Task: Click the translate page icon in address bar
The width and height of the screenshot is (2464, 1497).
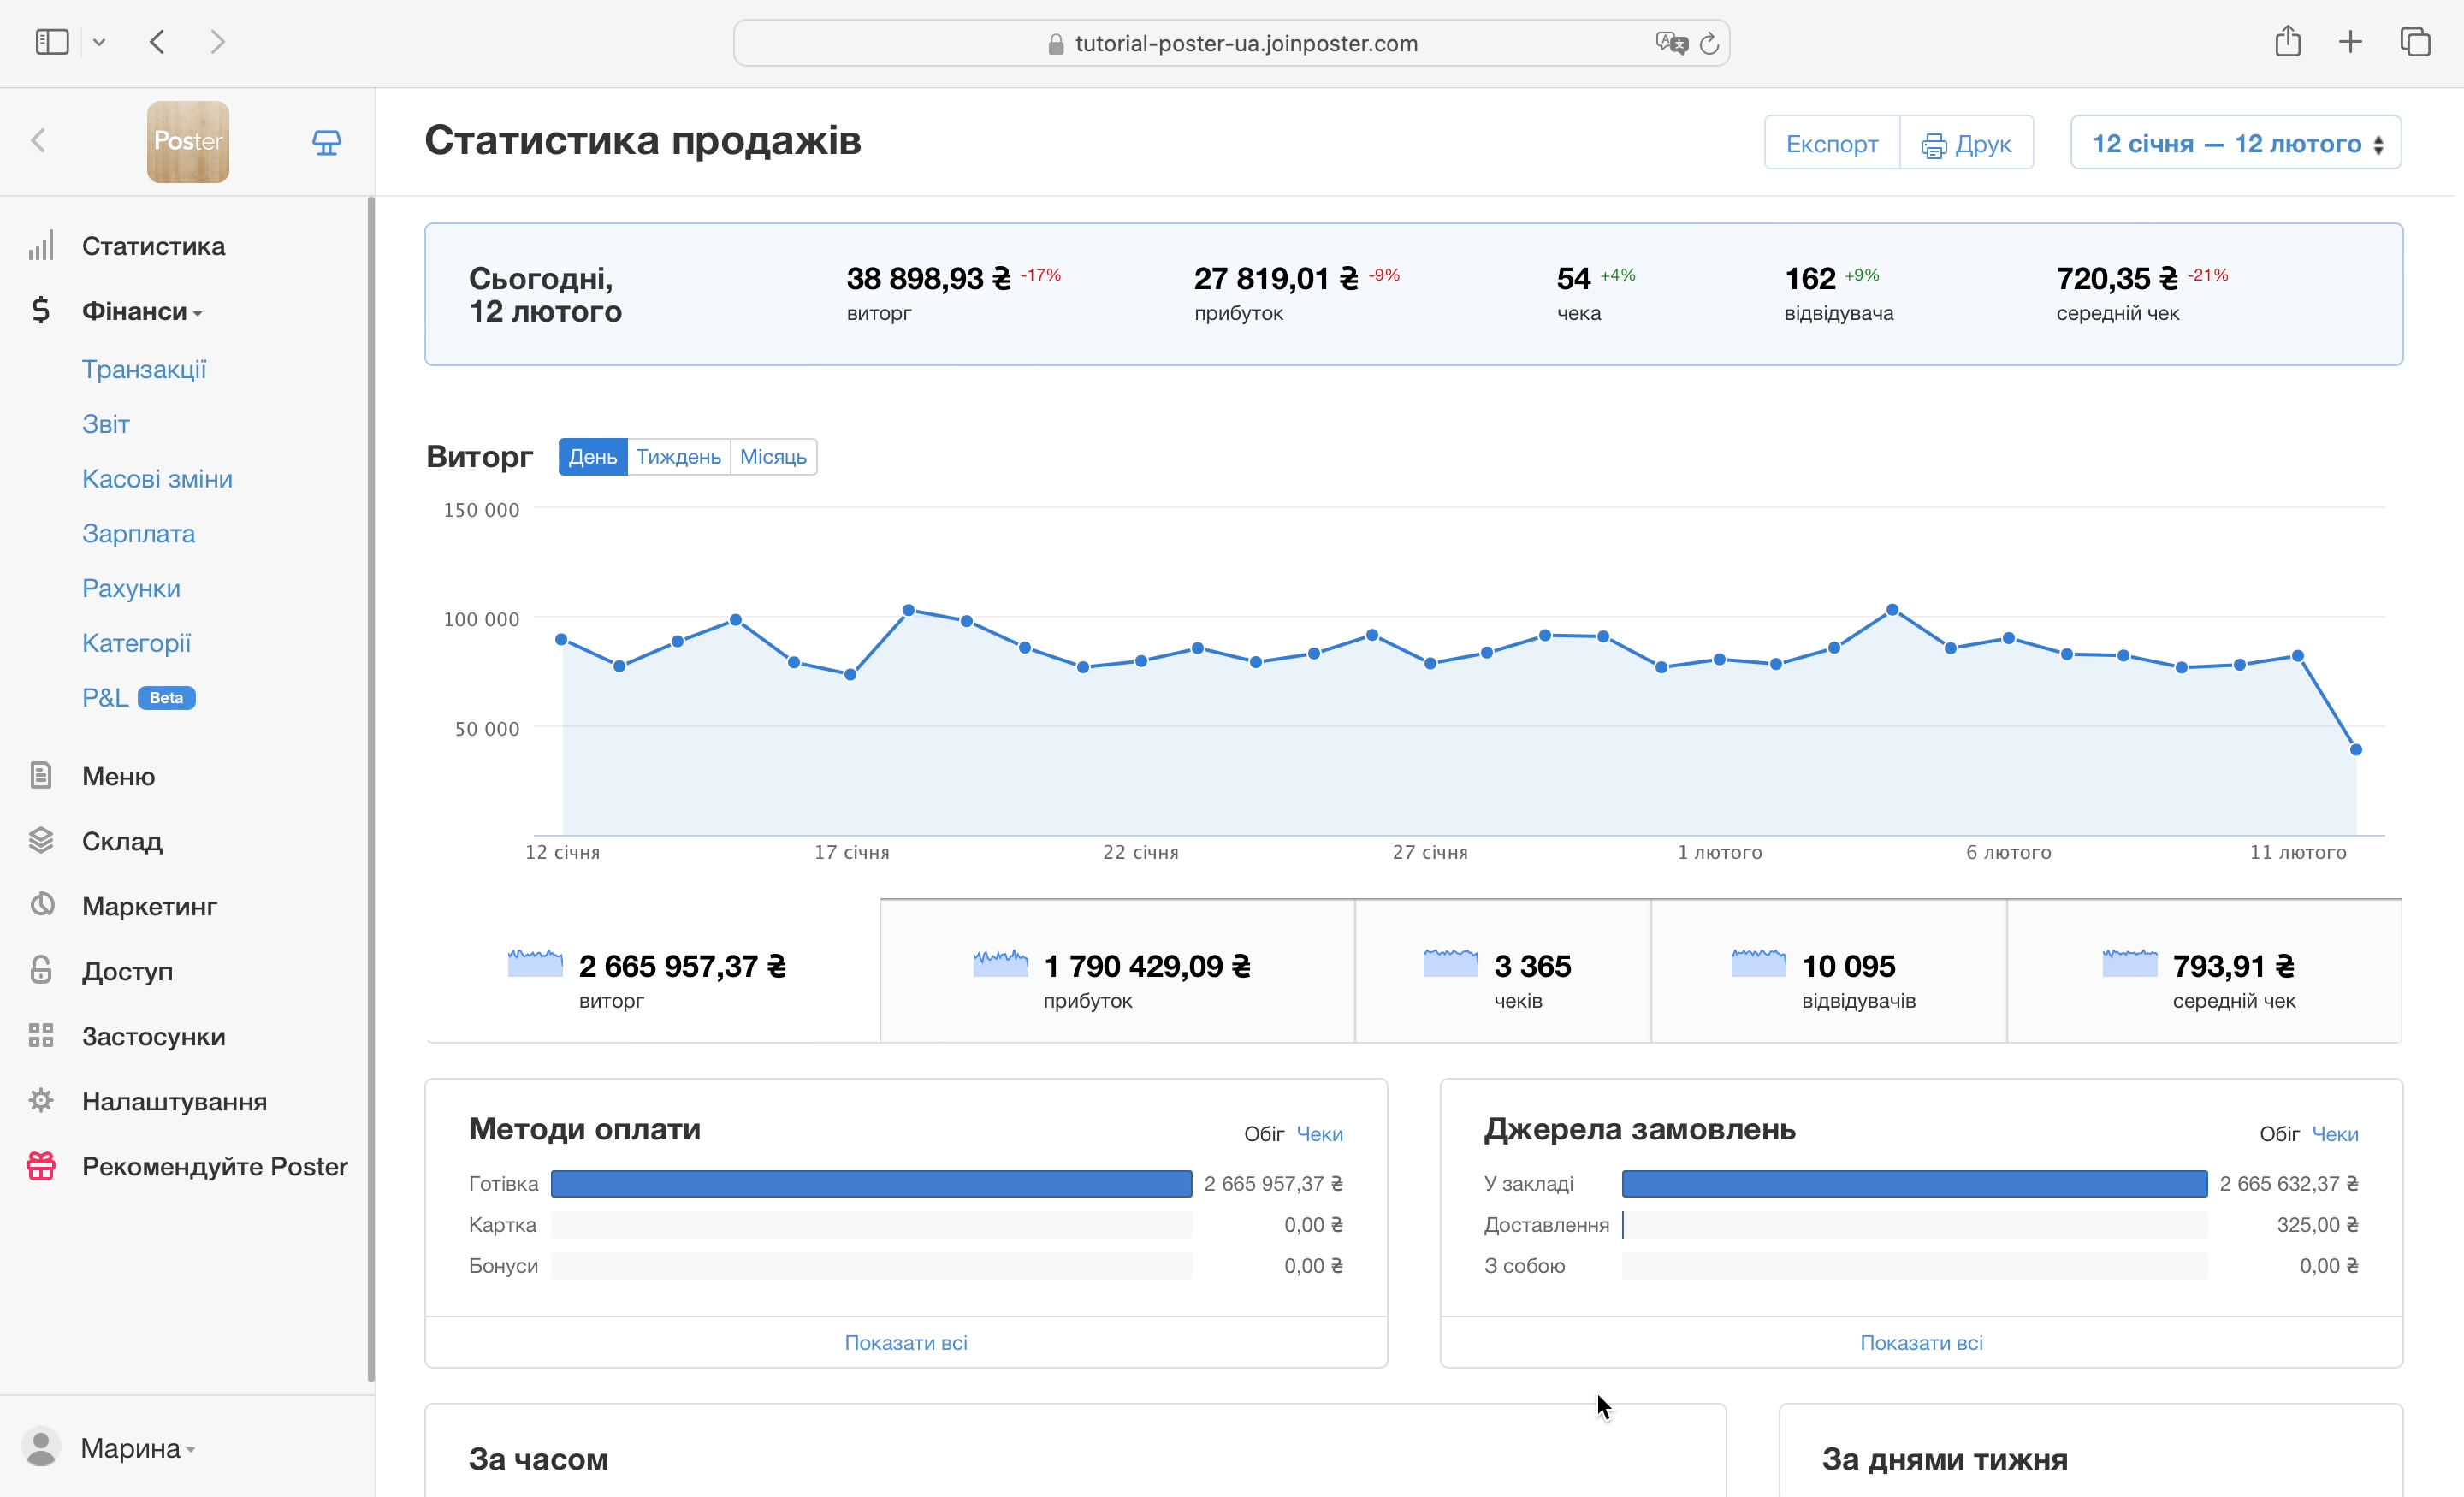Action: click(x=1671, y=43)
